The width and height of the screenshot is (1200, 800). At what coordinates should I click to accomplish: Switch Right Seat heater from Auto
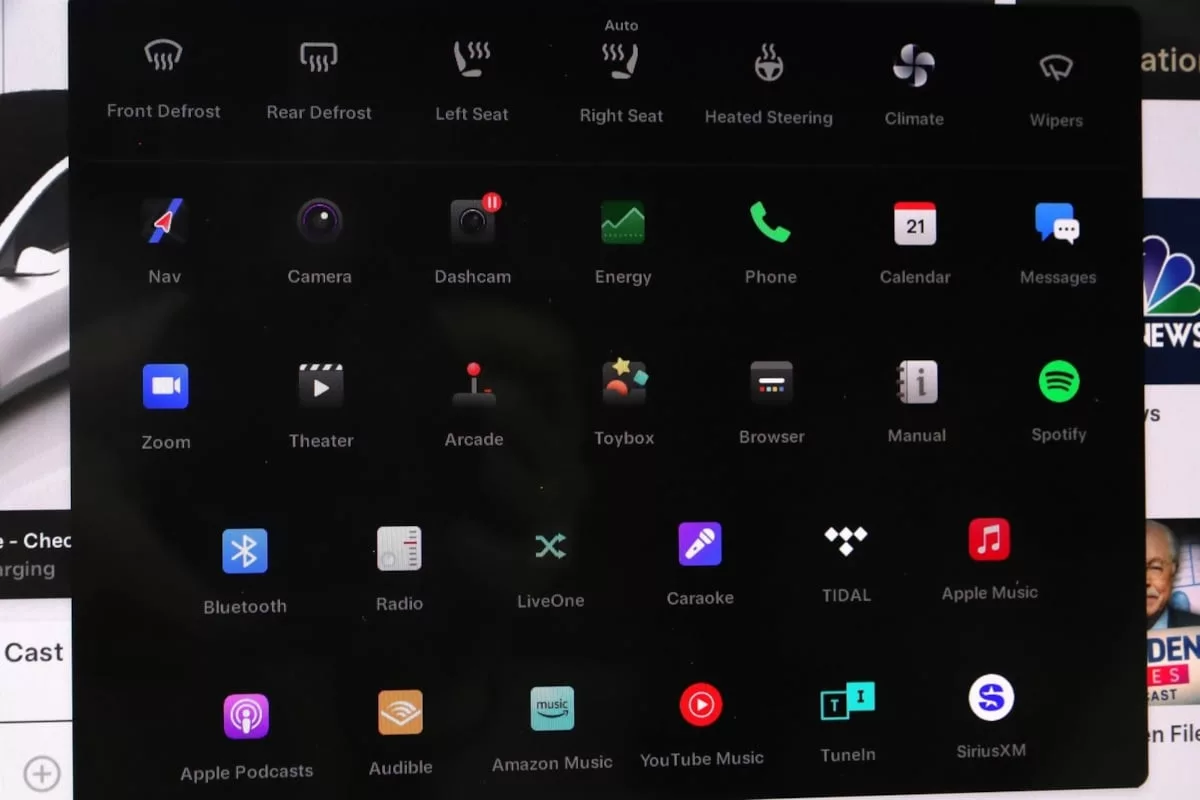[621, 62]
